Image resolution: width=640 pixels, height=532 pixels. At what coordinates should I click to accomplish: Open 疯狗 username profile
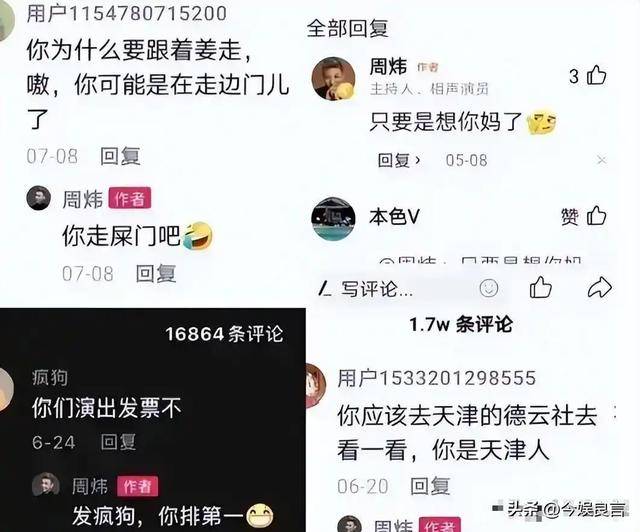coord(50,377)
